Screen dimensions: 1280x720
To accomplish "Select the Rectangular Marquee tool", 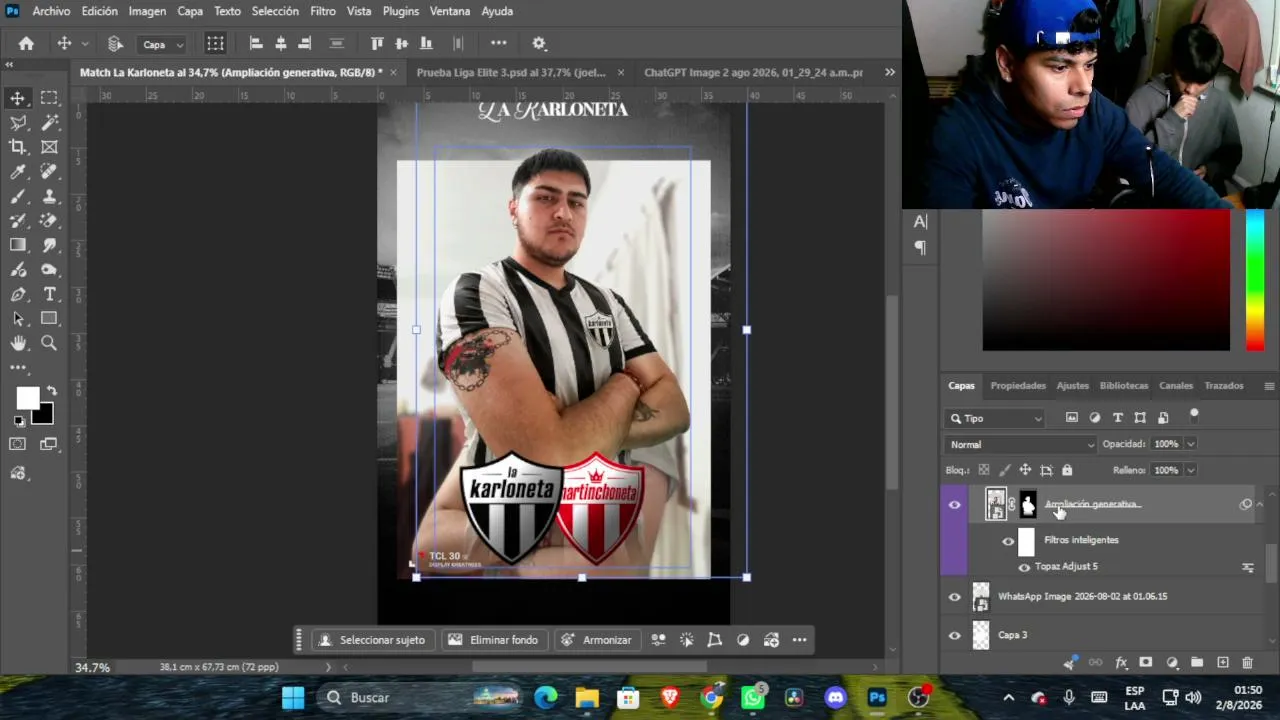I will (x=49, y=98).
